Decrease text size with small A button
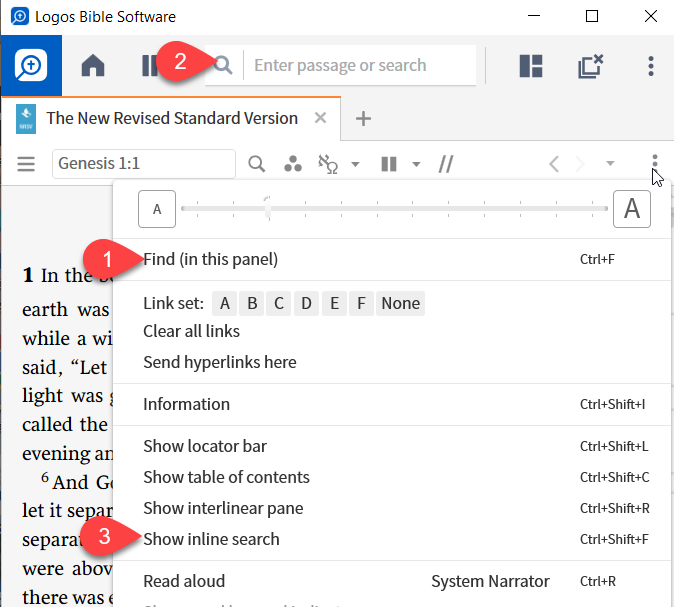Screen dimensions: 674x607 tap(157, 209)
